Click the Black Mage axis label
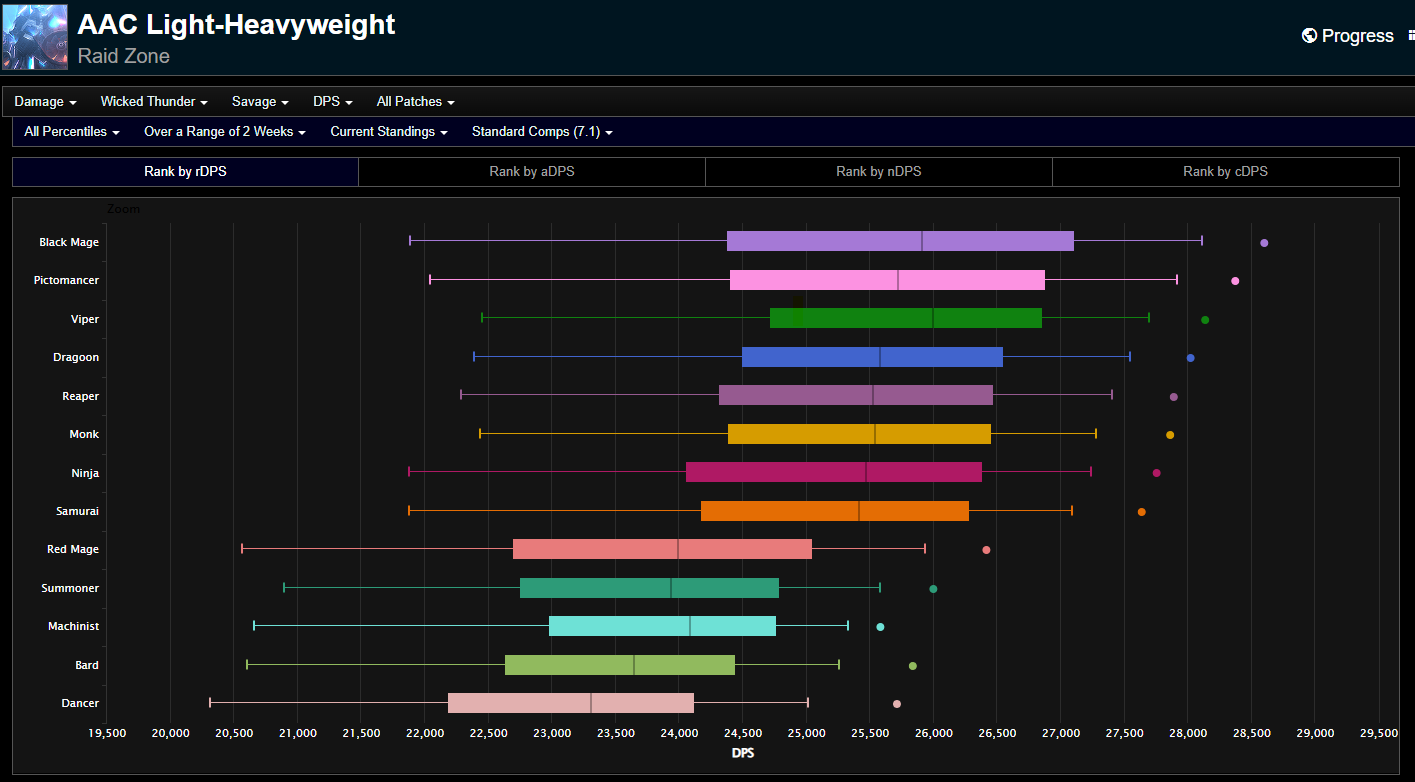 pyautogui.click(x=69, y=242)
